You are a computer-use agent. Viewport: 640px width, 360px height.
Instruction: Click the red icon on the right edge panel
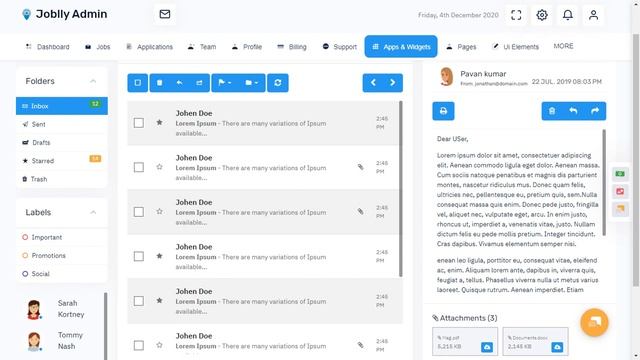pos(620,191)
